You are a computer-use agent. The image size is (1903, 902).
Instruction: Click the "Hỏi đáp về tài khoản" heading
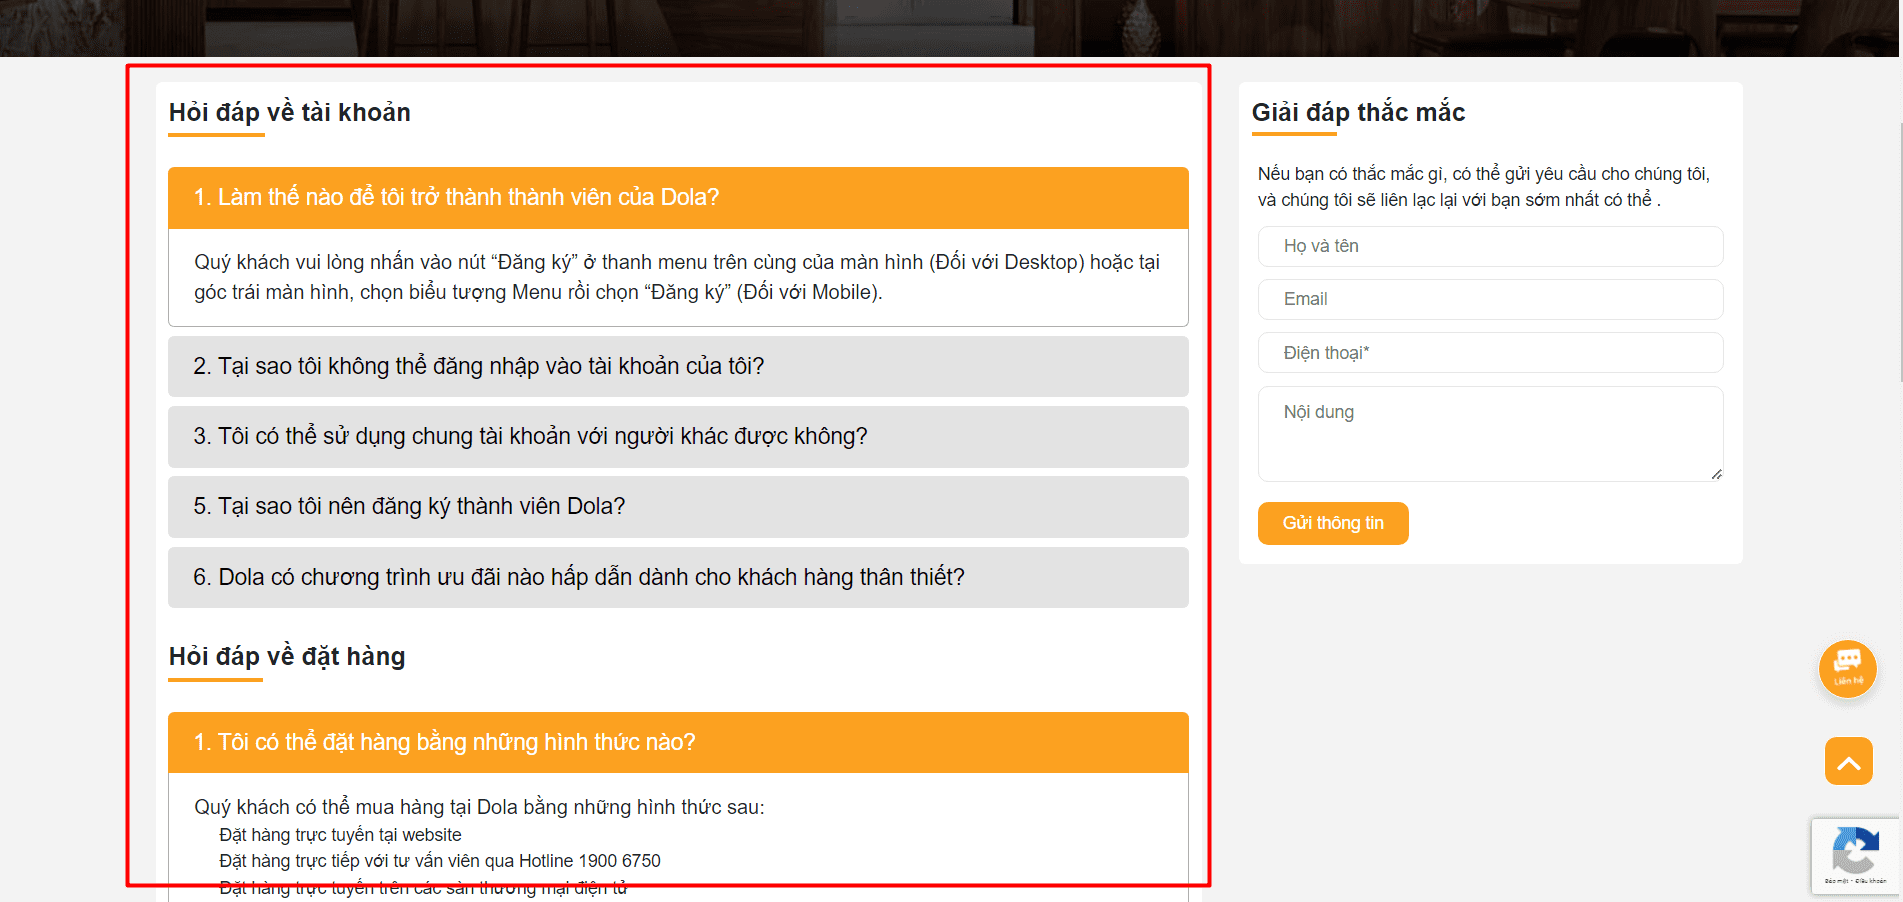tap(290, 112)
